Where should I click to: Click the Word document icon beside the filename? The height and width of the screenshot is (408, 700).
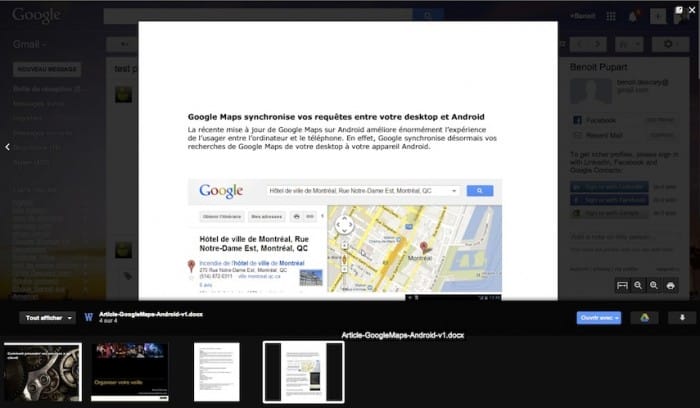[89, 317]
